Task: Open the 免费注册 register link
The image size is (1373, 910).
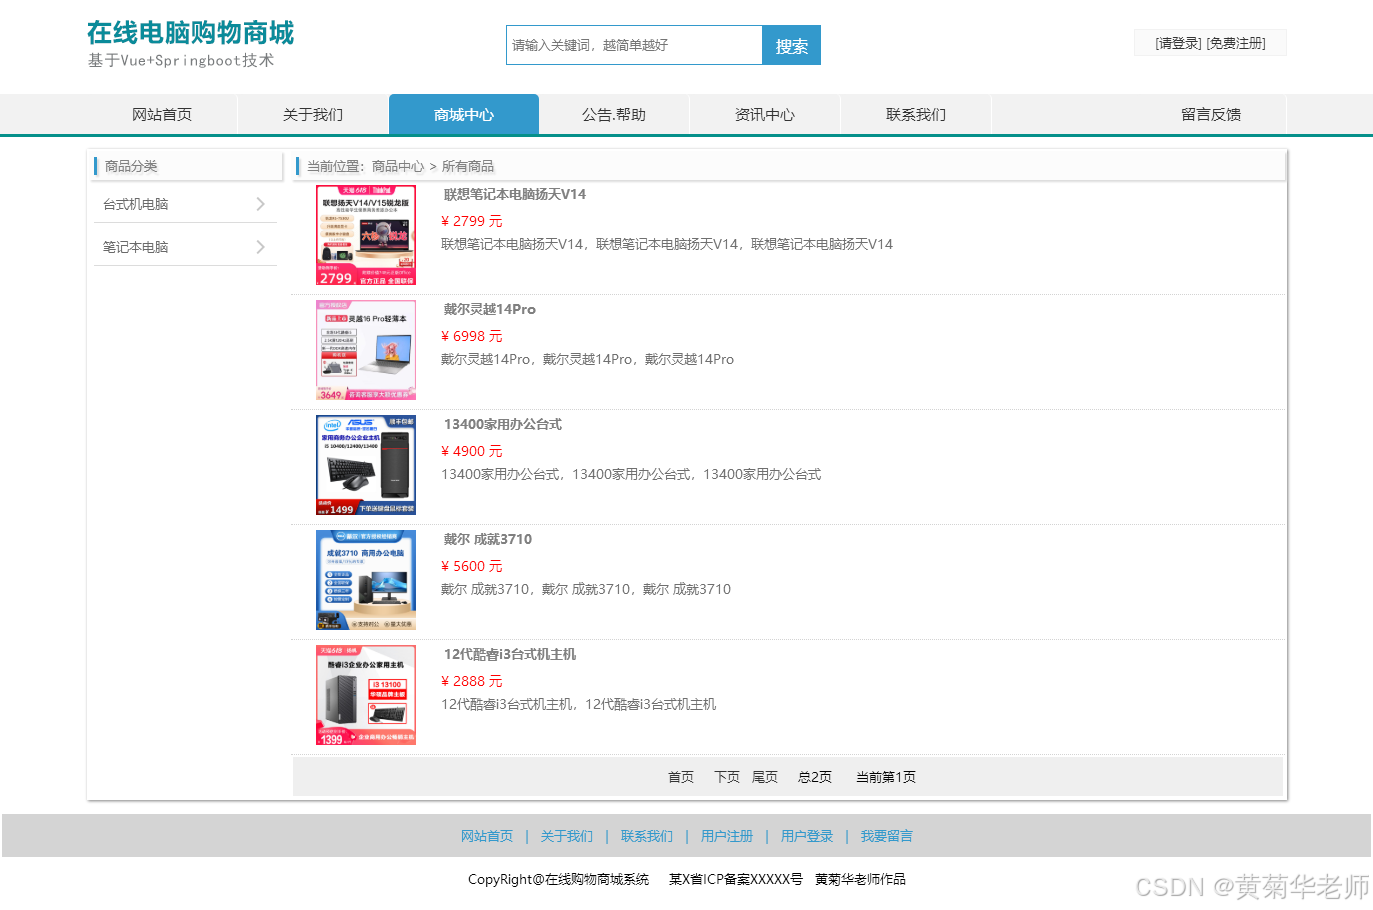Action: [x=1236, y=43]
